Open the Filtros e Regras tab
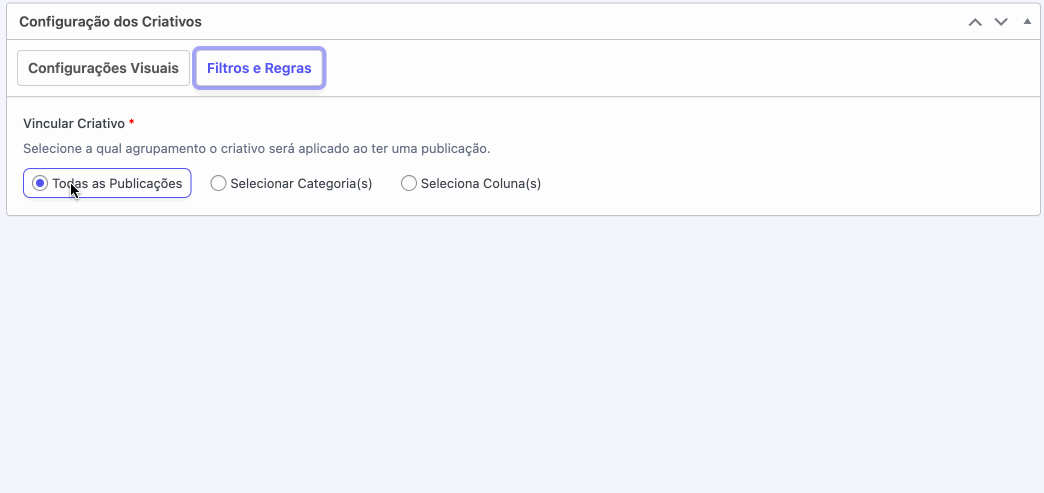The height and width of the screenshot is (493, 1044). (259, 68)
